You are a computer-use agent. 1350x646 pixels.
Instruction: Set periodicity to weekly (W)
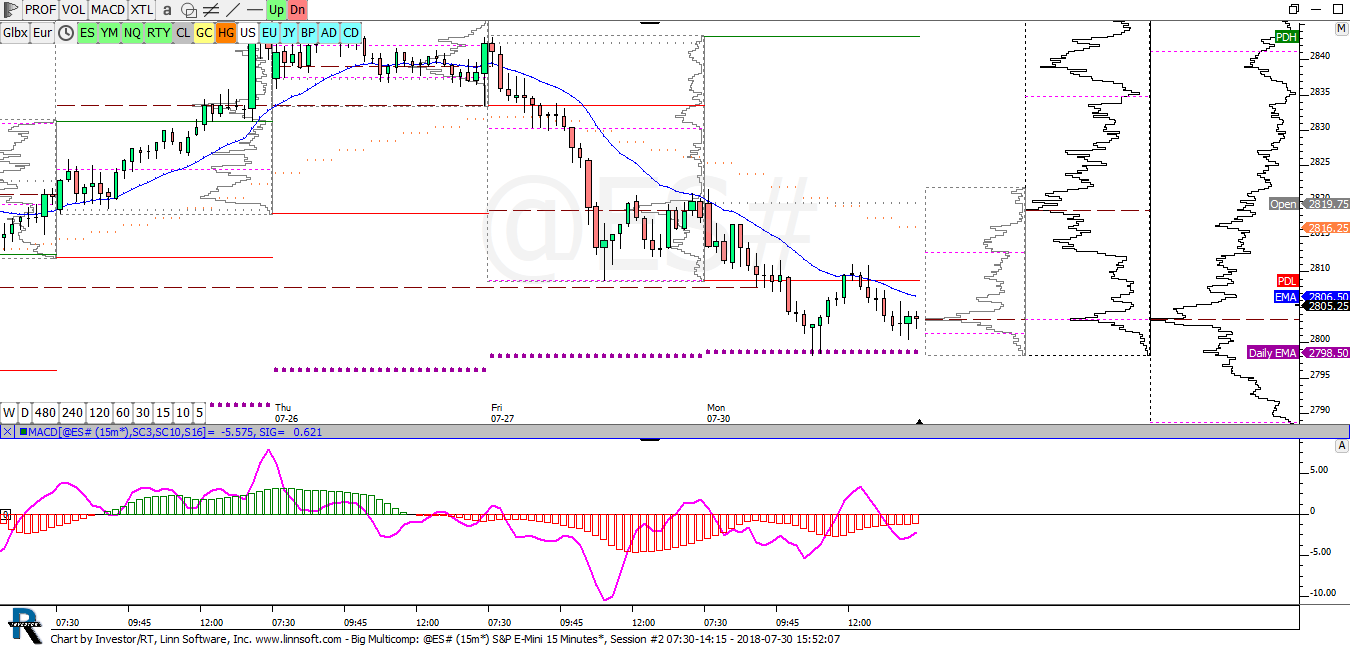pos(9,412)
